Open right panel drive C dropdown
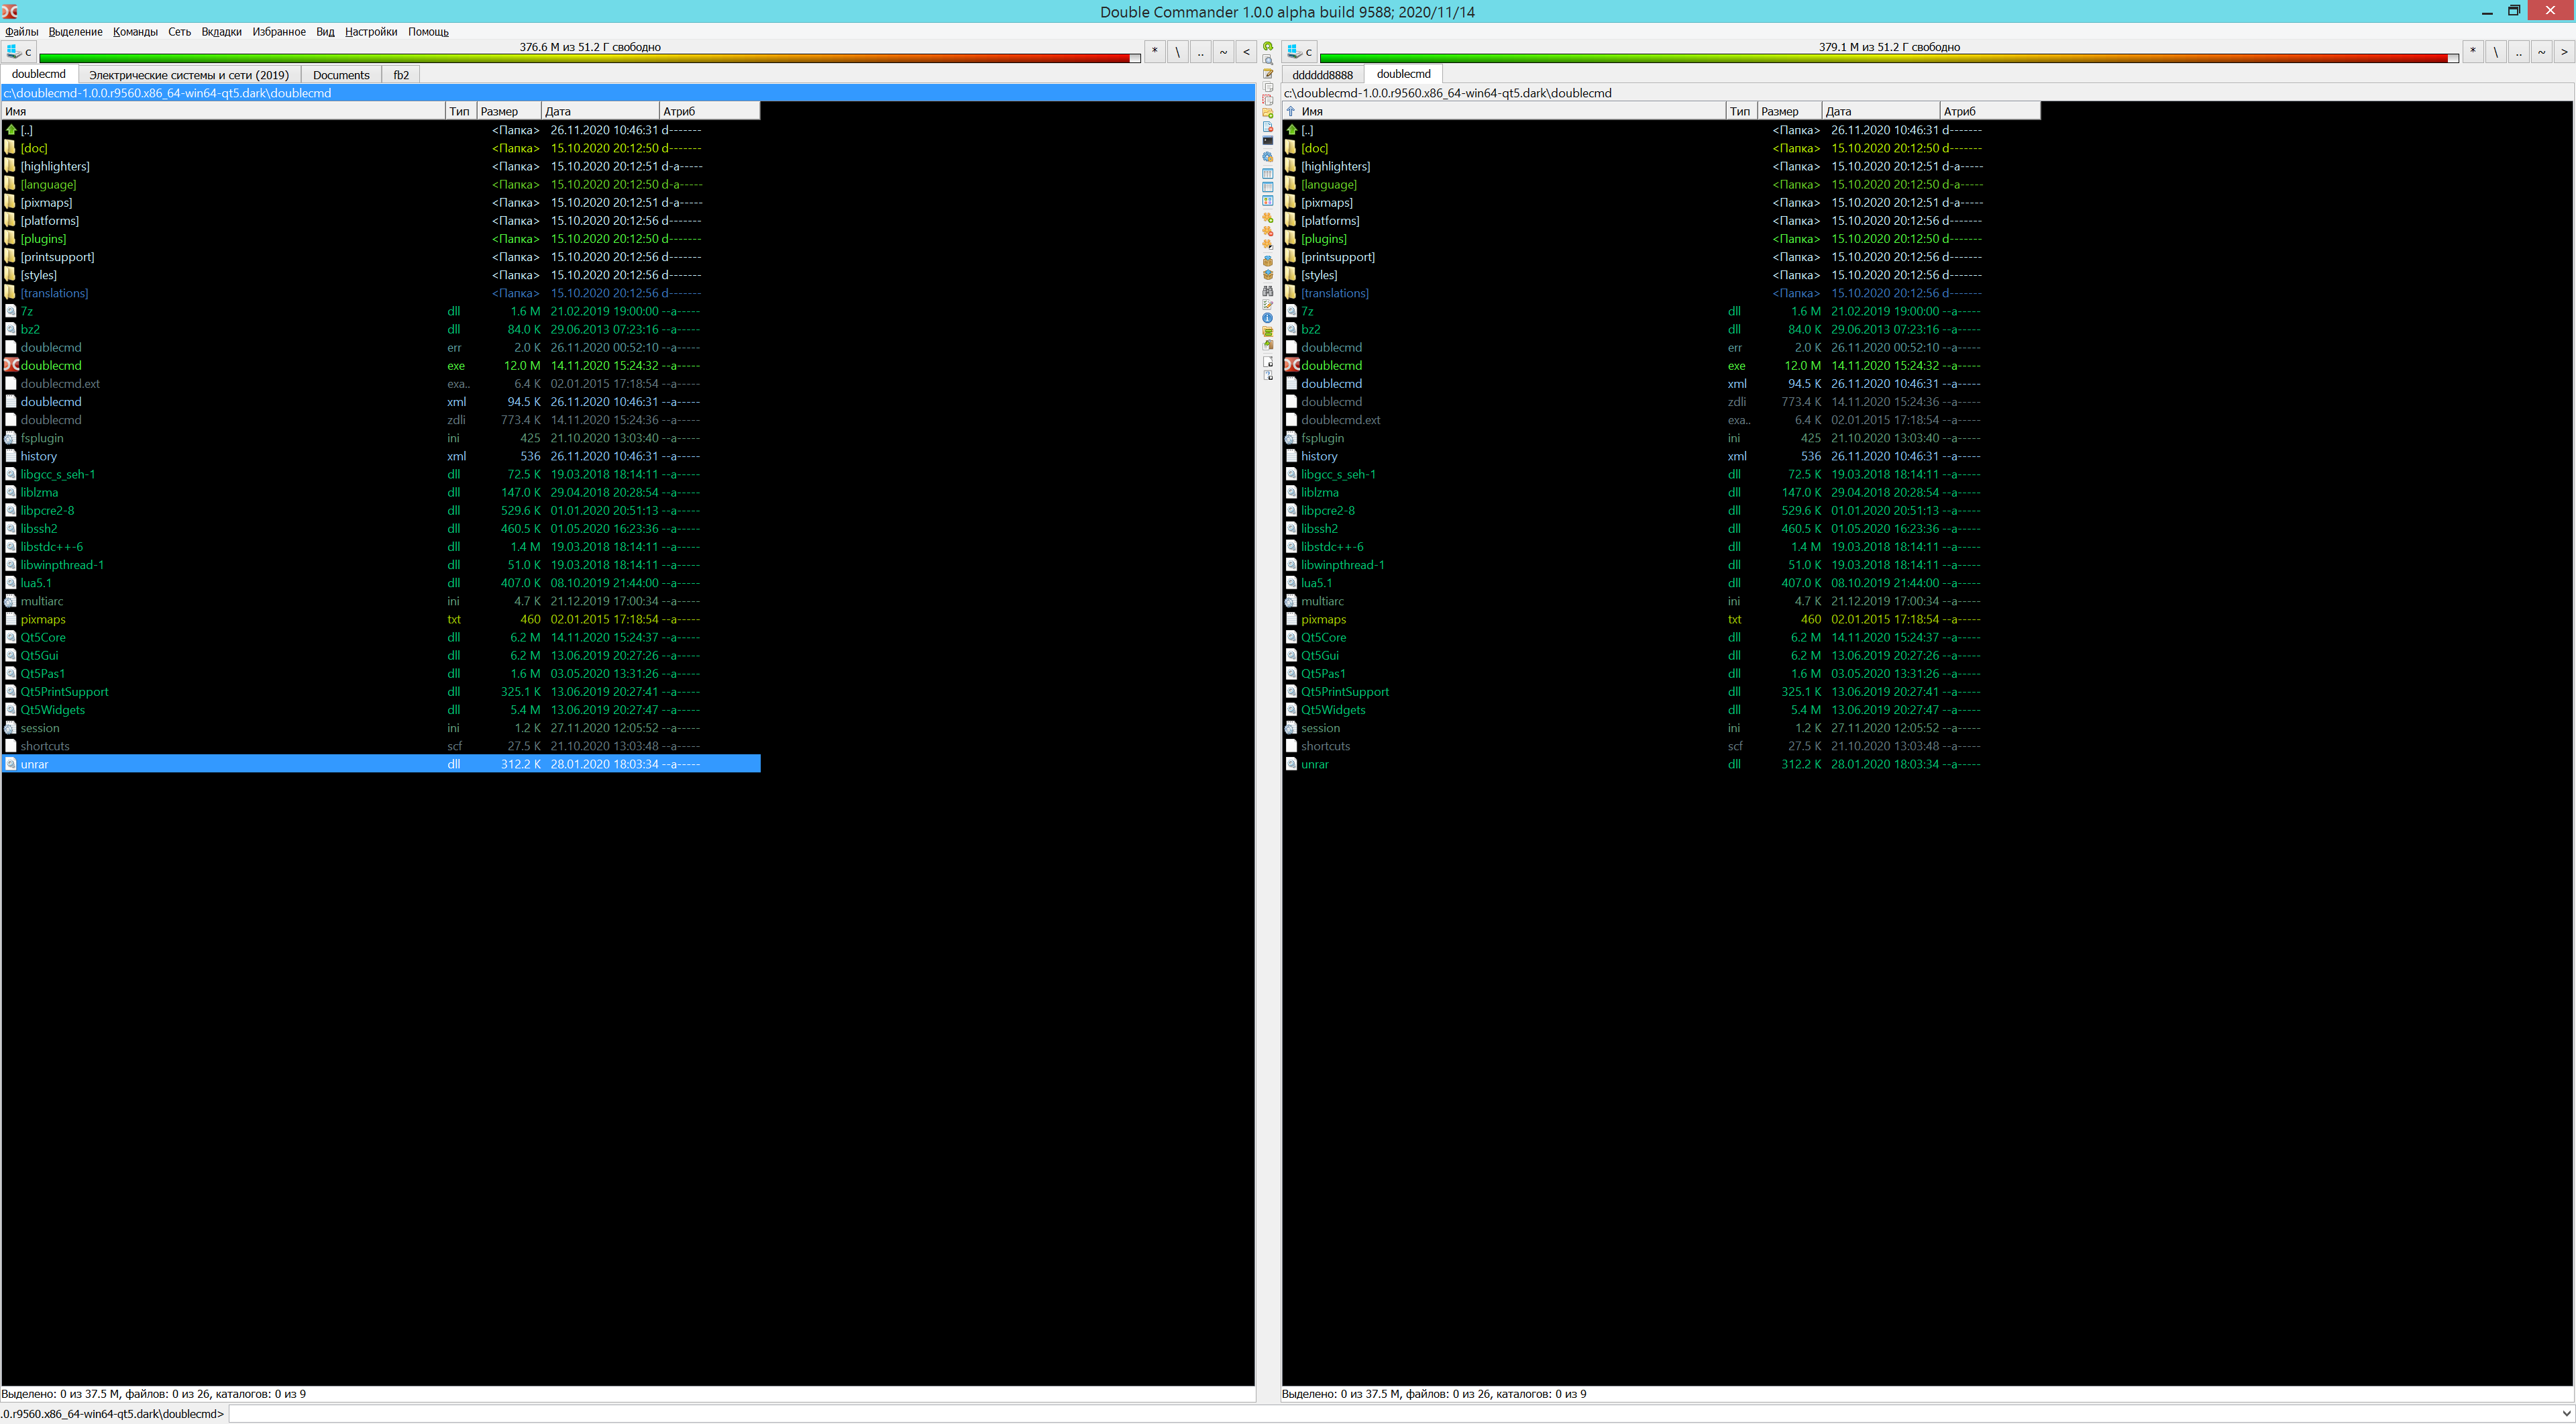 pyautogui.click(x=1300, y=51)
